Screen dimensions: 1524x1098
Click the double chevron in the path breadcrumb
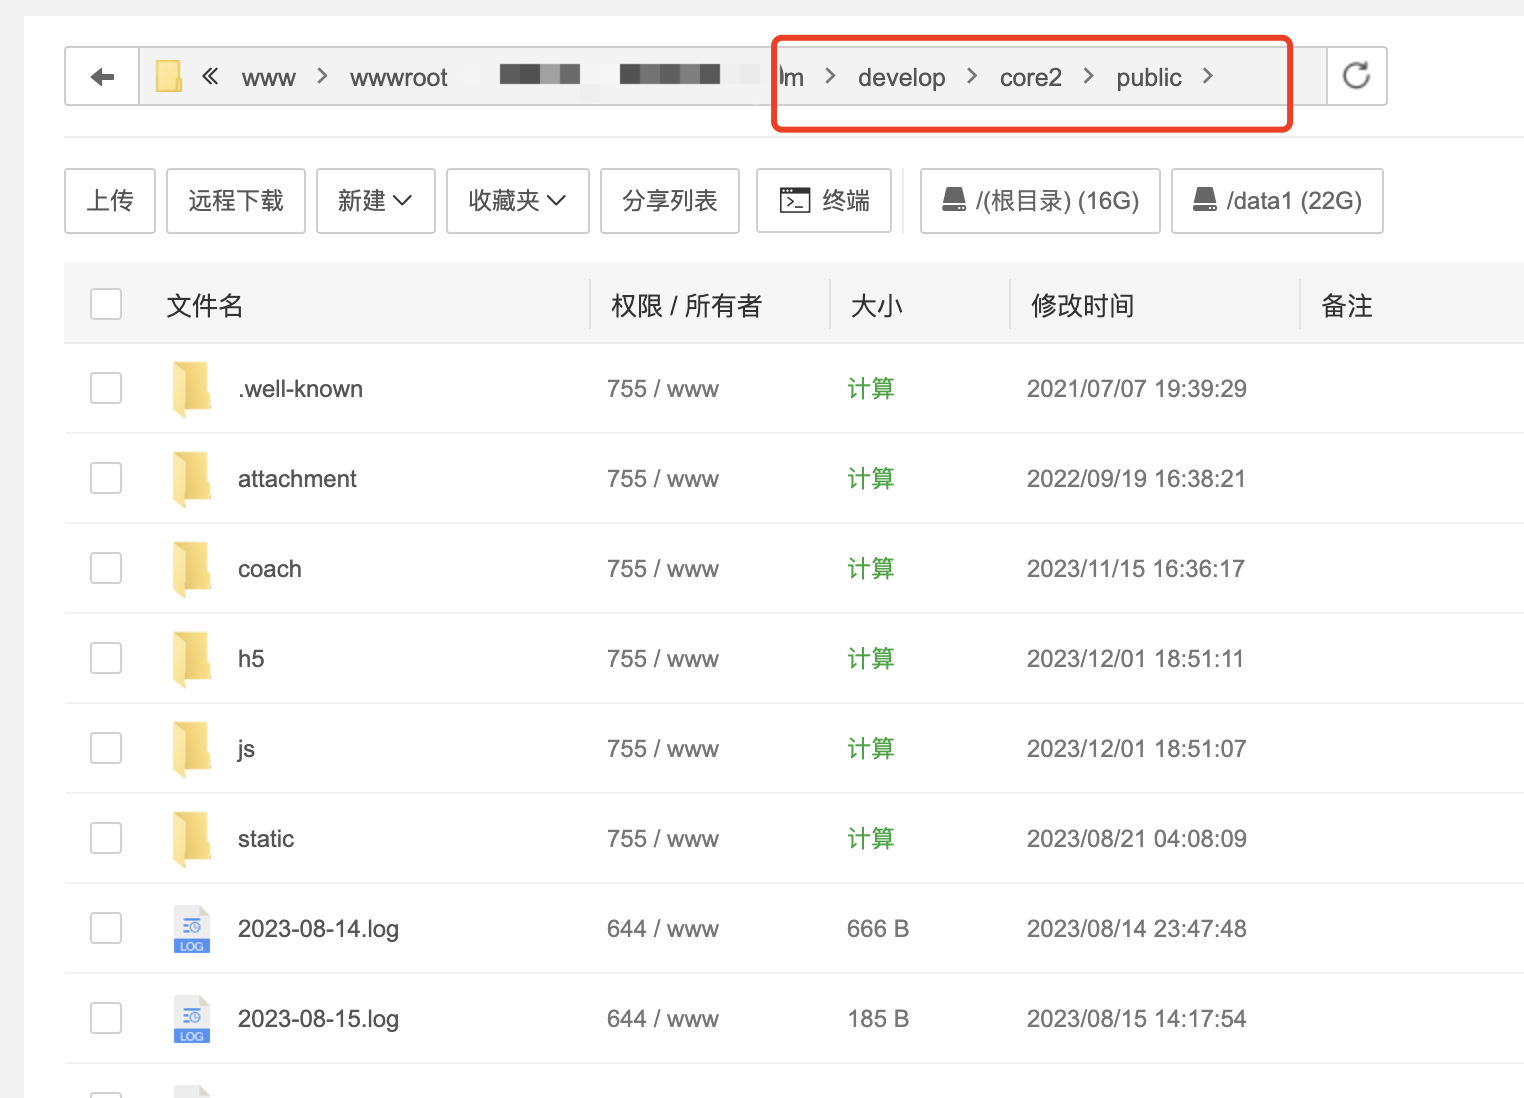(x=210, y=76)
